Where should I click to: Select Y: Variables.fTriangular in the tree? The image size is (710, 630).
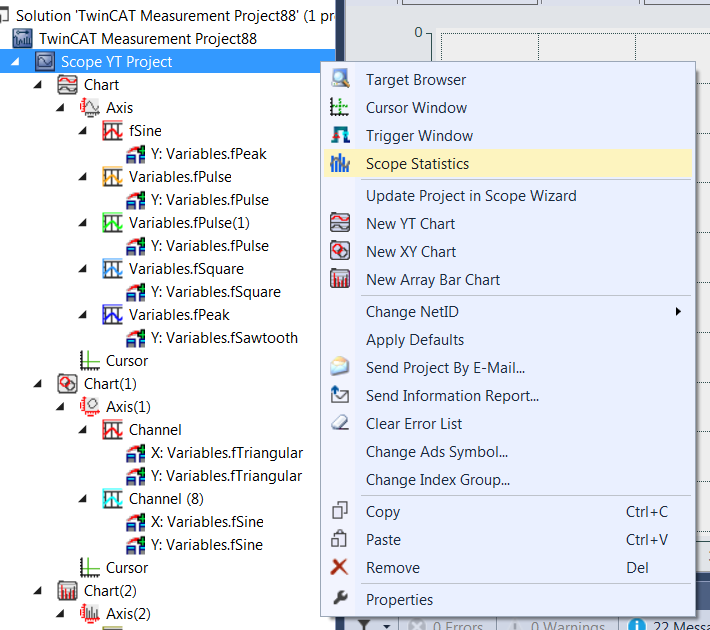(226, 476)
